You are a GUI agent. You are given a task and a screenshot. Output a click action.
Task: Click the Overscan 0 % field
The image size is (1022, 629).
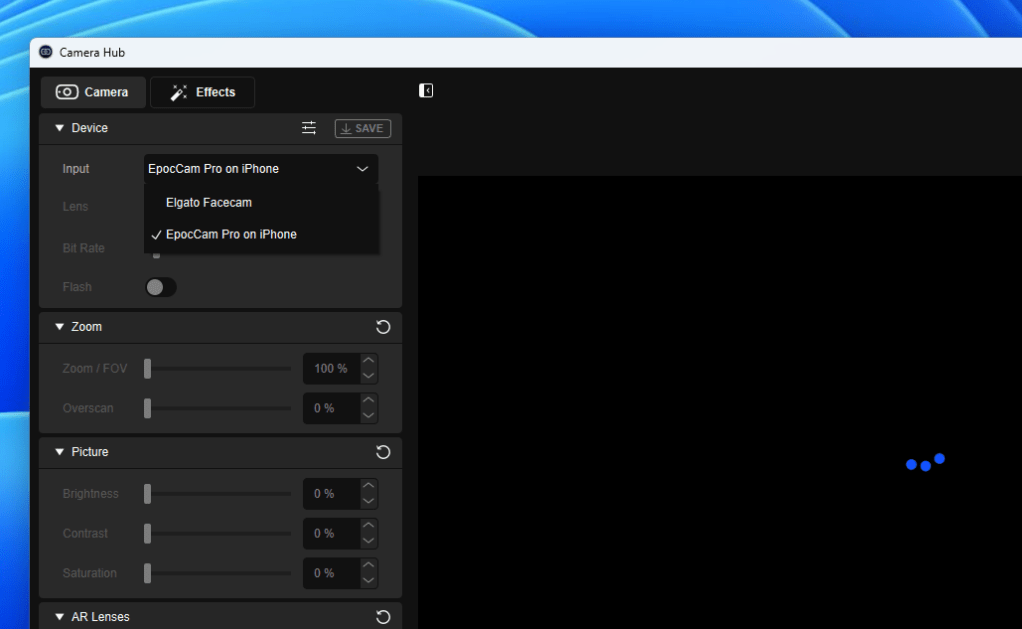point(331,408)
